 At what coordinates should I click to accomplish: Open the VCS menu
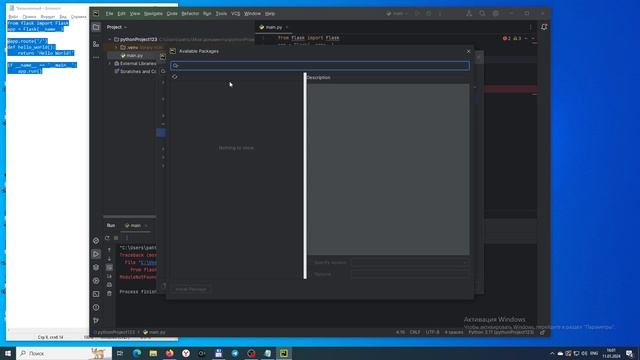[x=236, y=13]
